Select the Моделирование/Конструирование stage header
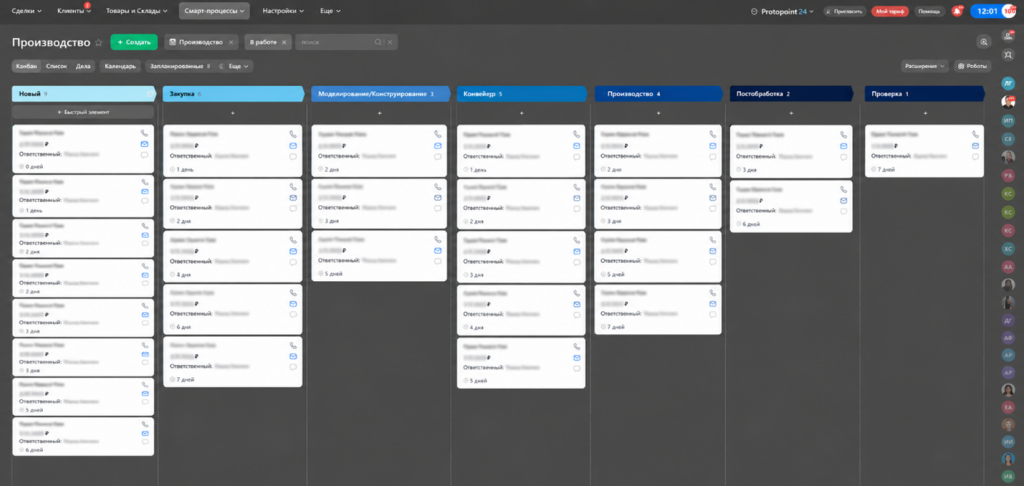Image resolution: width=1024 pixels, height=486 pixels. pos(381,94)
